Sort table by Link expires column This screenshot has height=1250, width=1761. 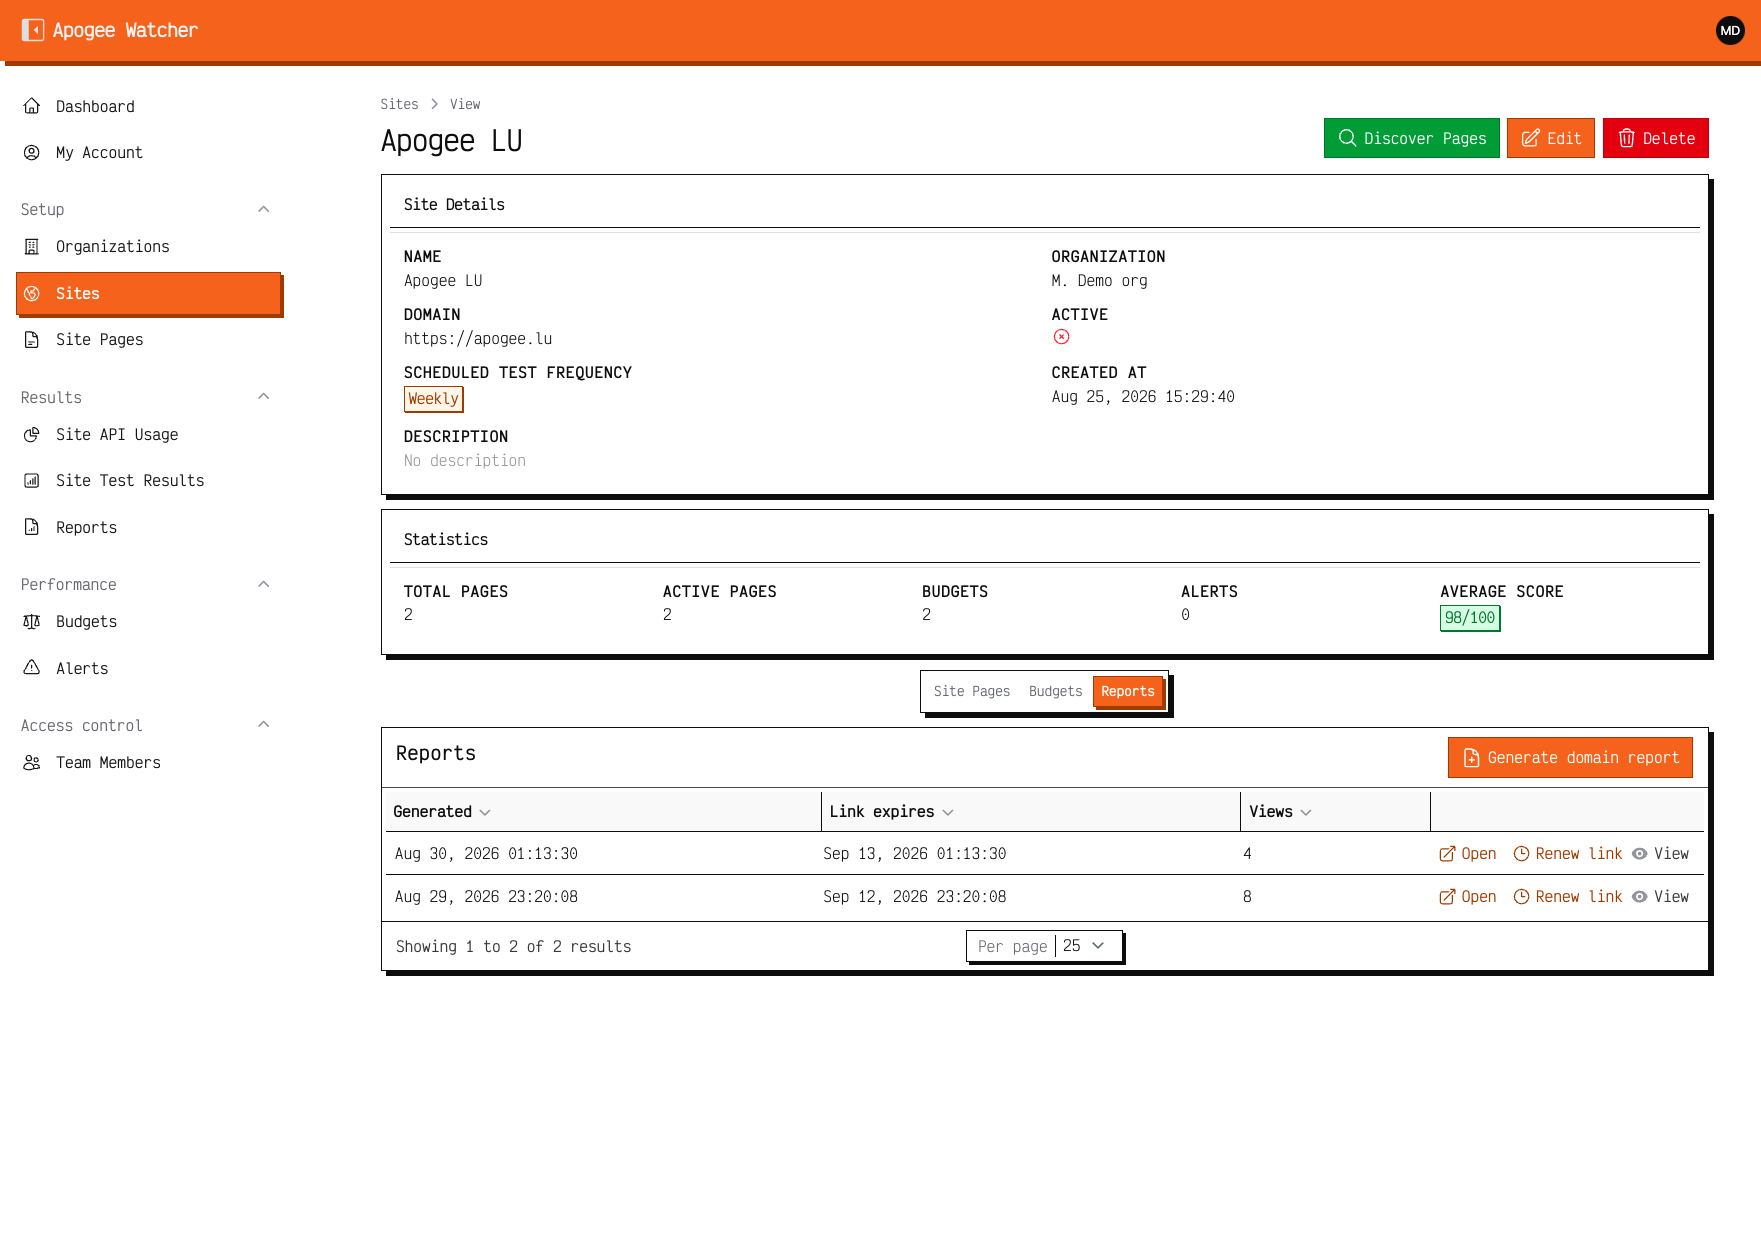[x=891, y=811]
